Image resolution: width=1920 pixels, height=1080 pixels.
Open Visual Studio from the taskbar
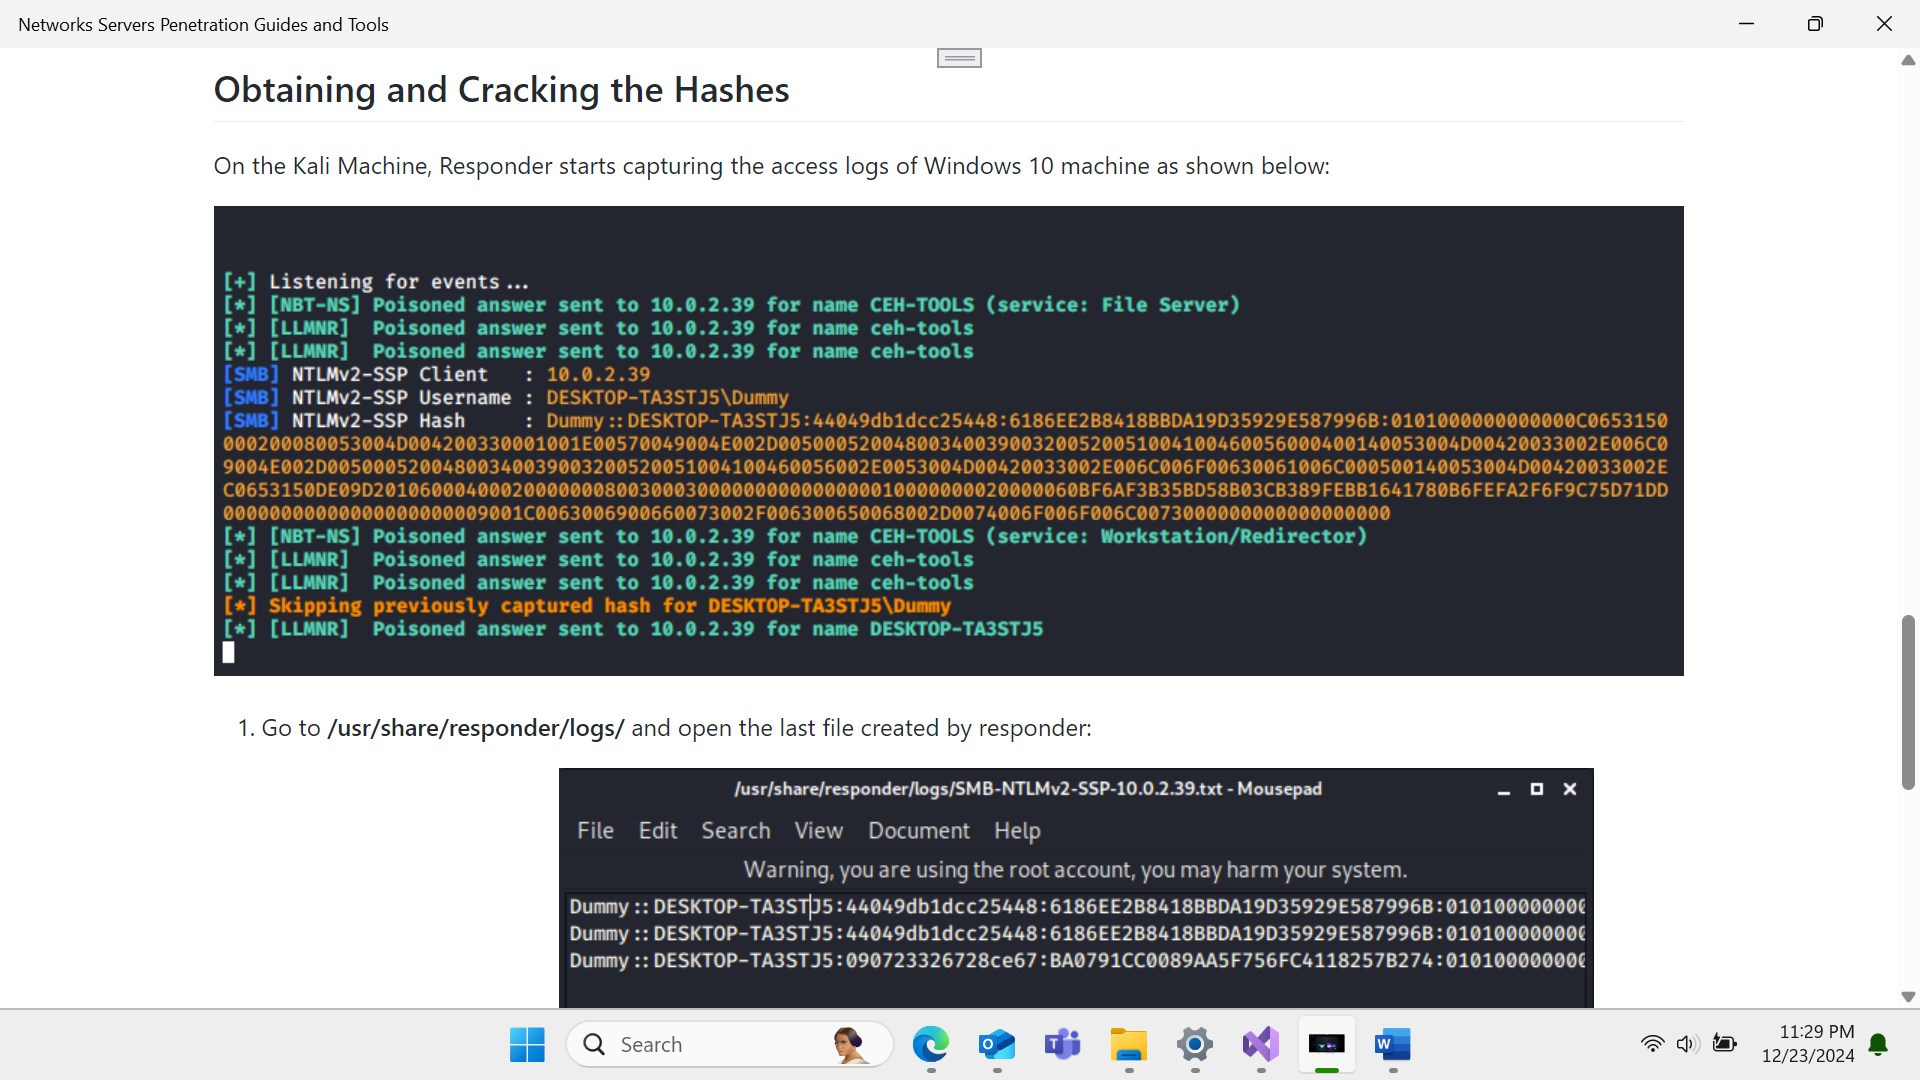click(1260, 1045)
